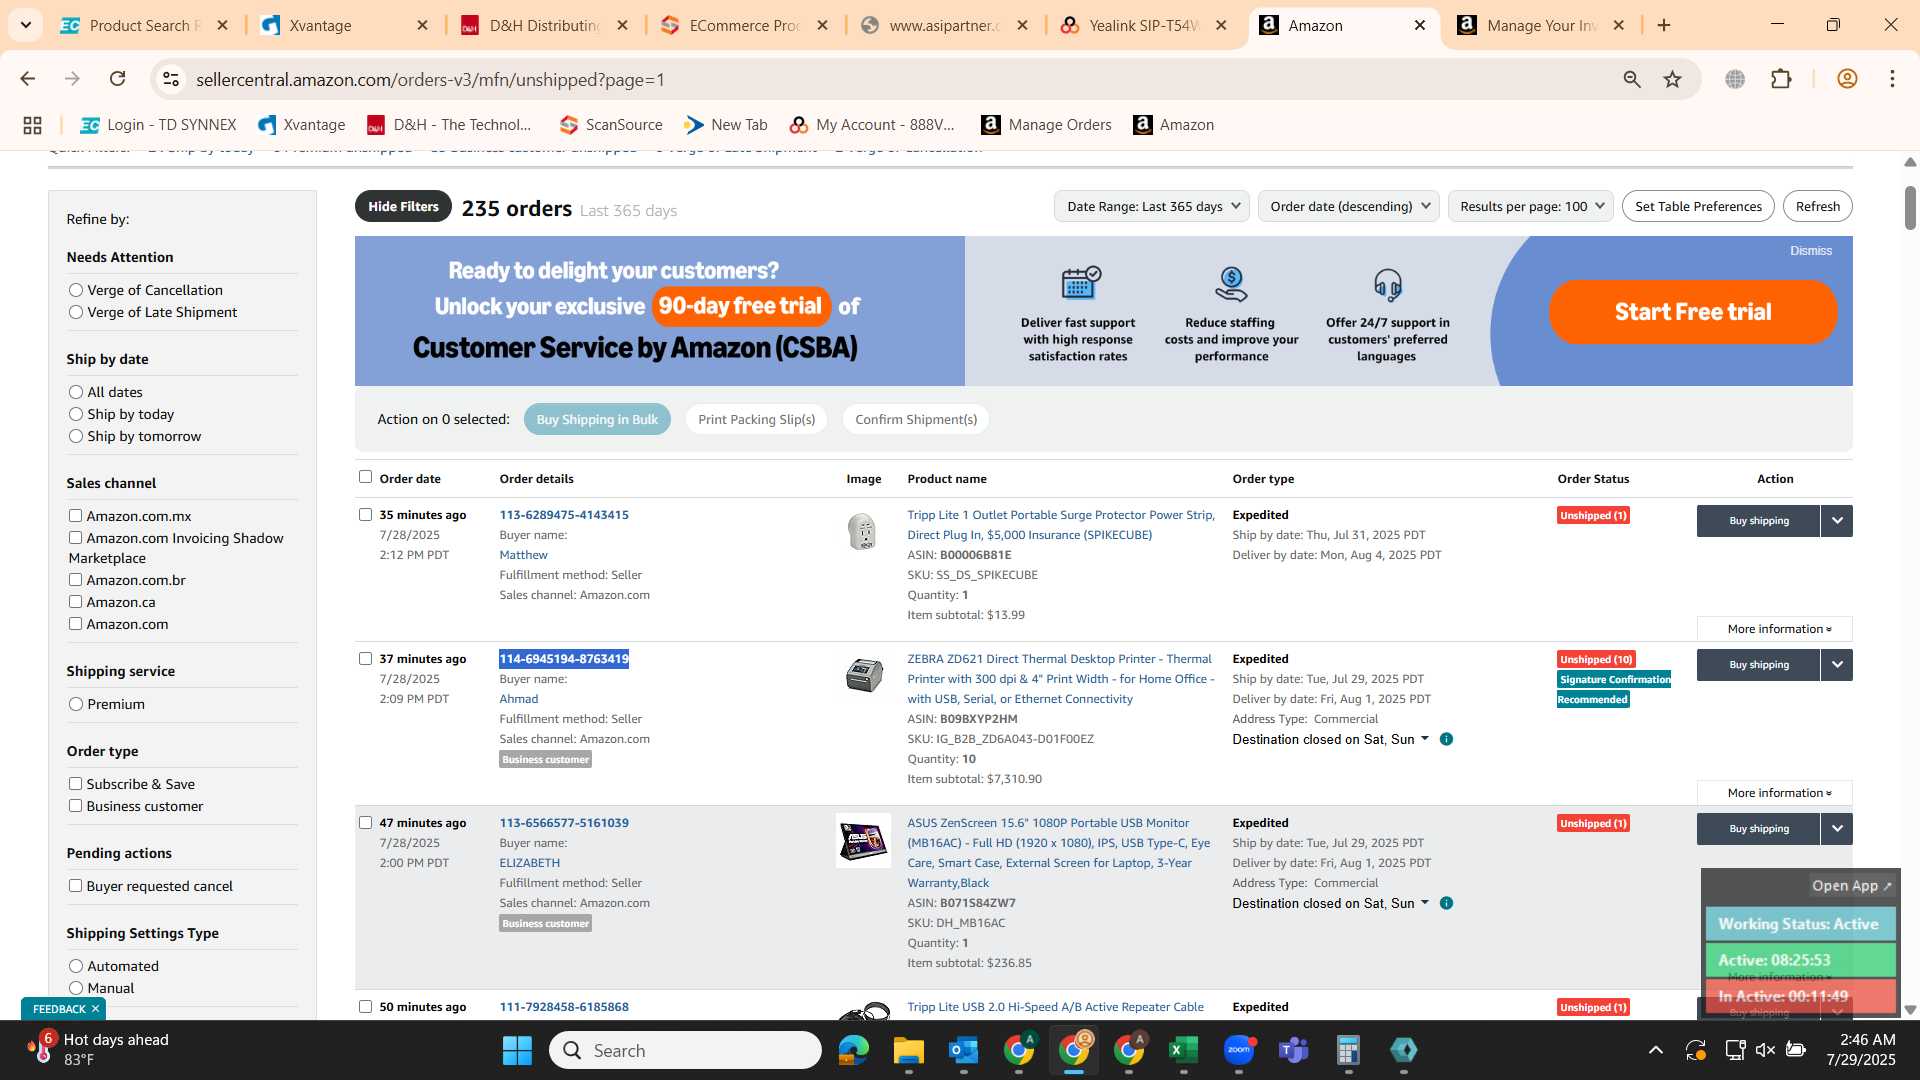
Task: Tick the select-all orders header checkbox
Action: [x=365, y=477]
